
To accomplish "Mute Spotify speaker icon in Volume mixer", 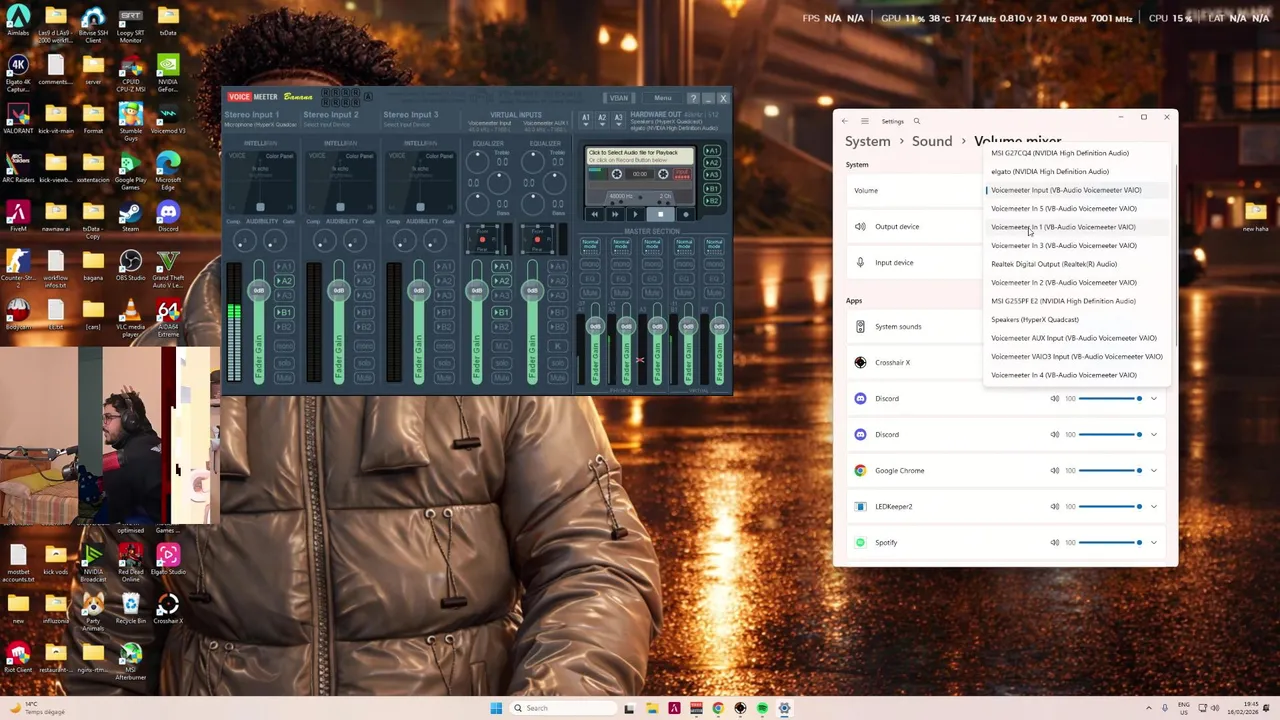I will (1054, 542).
